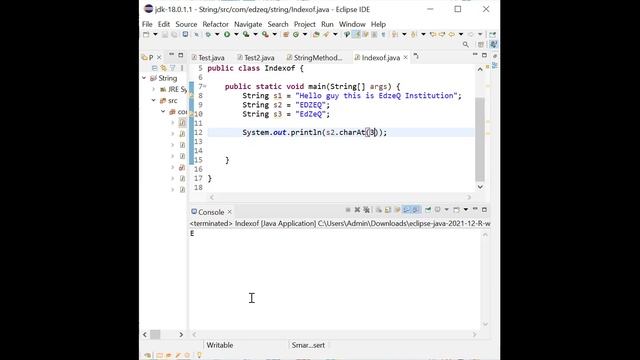Close the Console view tab
Viewport: 640px width, 360px height.
pyautogui.click(x=230, y=212)
